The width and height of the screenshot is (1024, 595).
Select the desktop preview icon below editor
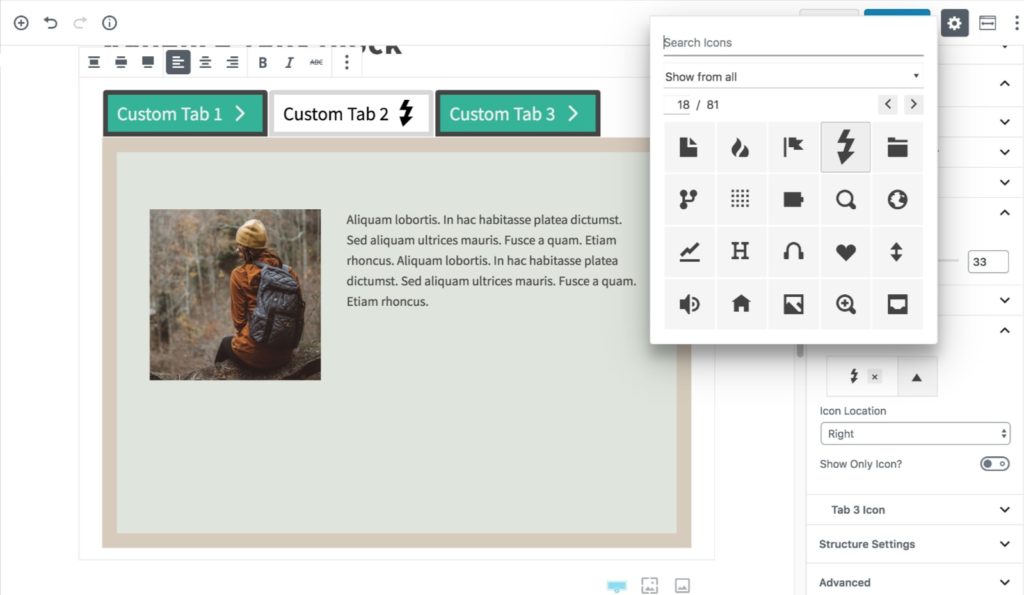(x=616, y=586)
